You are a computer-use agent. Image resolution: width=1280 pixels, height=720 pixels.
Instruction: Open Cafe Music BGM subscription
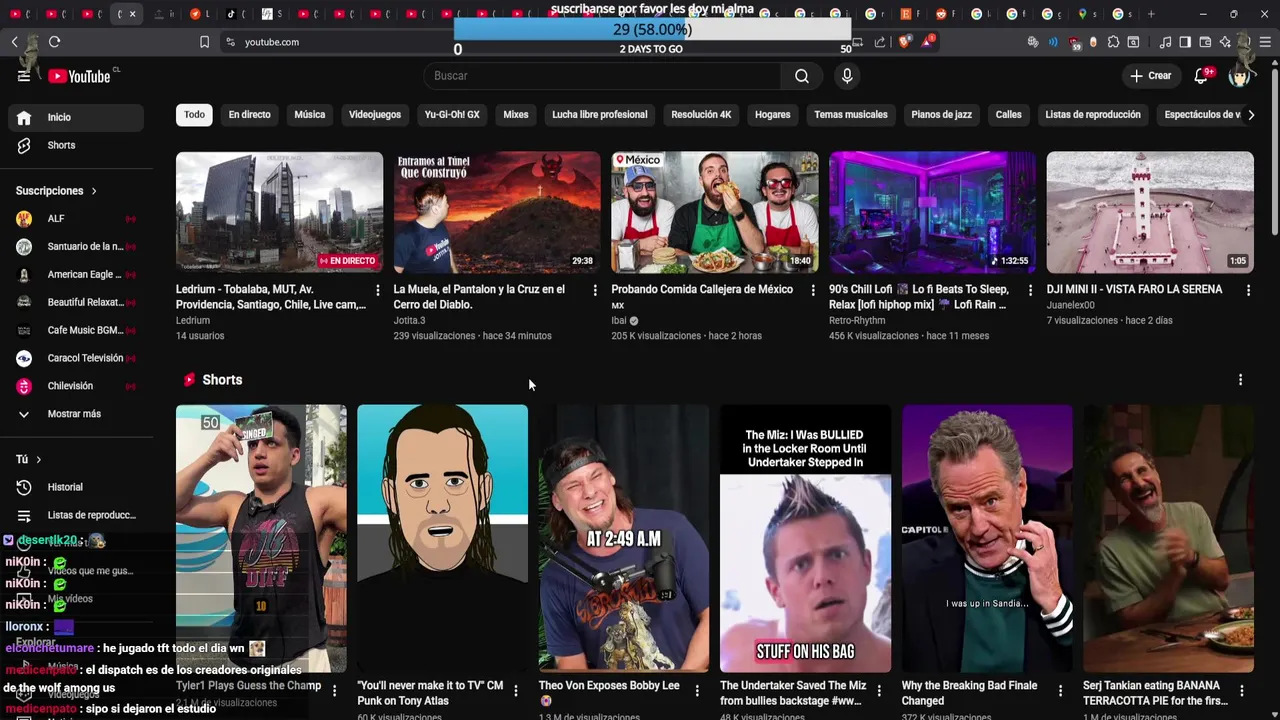pyautogui.click(x=75, y=330)
